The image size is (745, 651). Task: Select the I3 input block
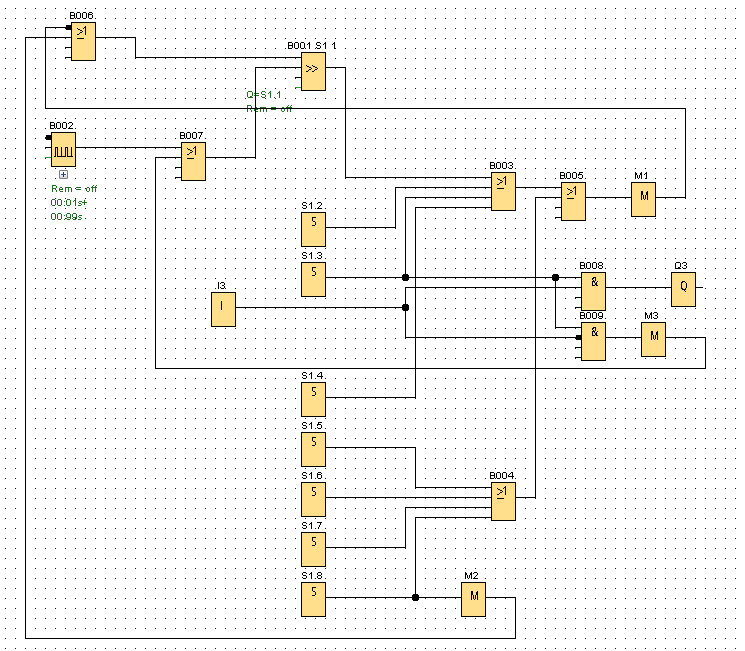point(223,311)
